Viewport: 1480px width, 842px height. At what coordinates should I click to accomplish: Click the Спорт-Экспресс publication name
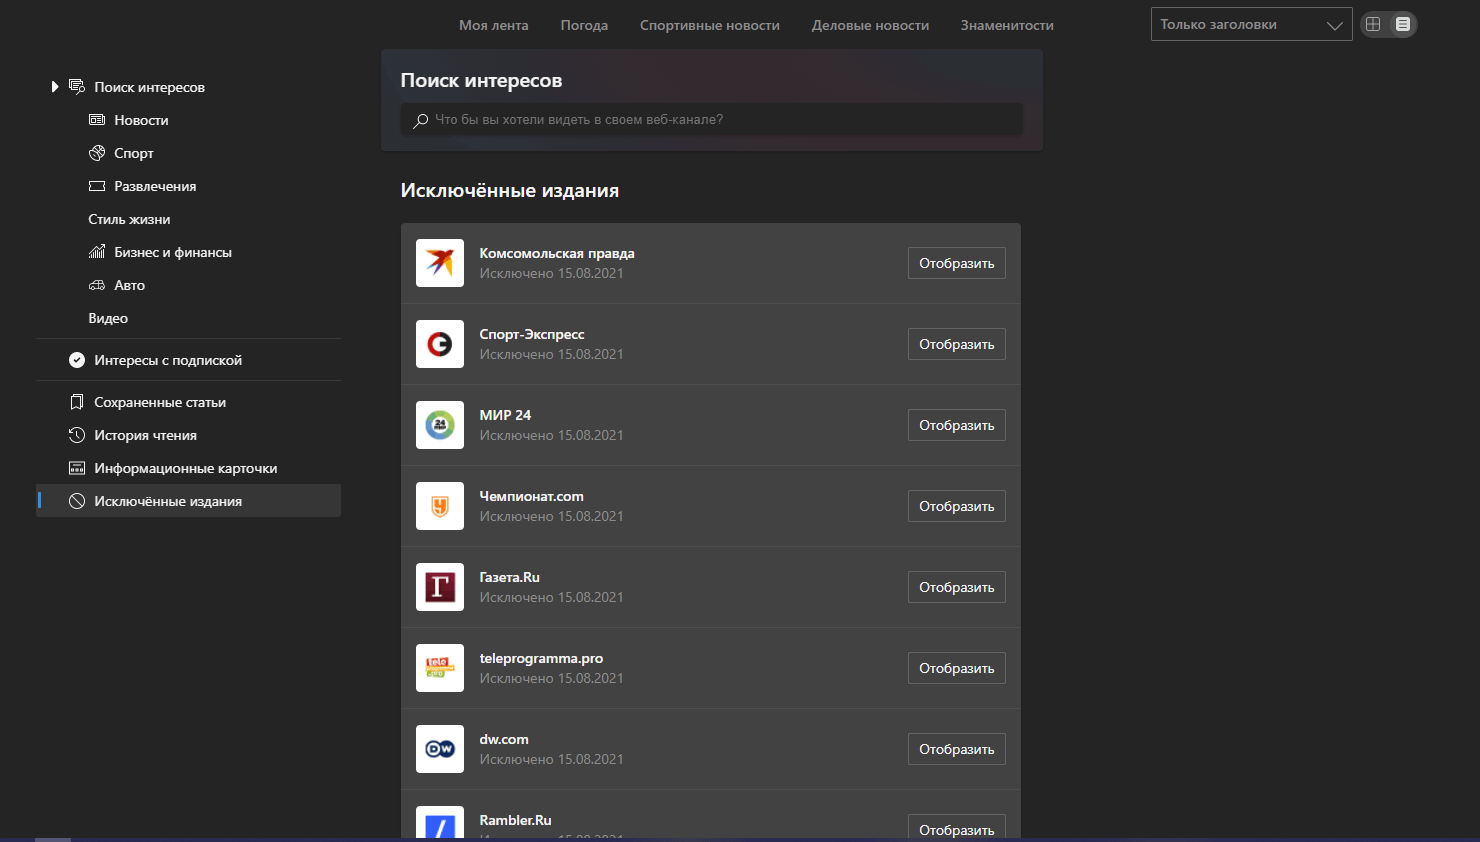click(x=532, y=334)
